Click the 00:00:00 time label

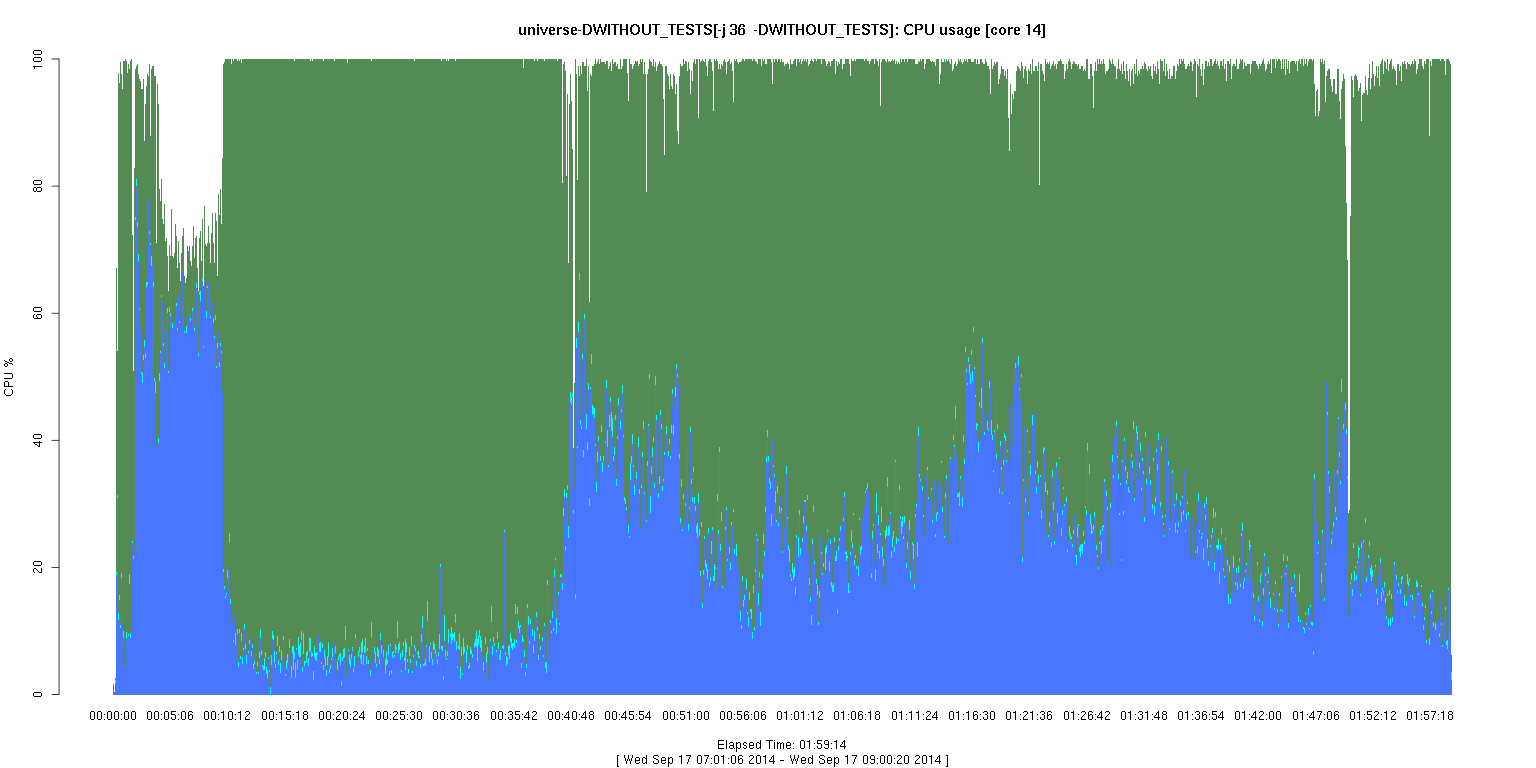tap(113, 716)
